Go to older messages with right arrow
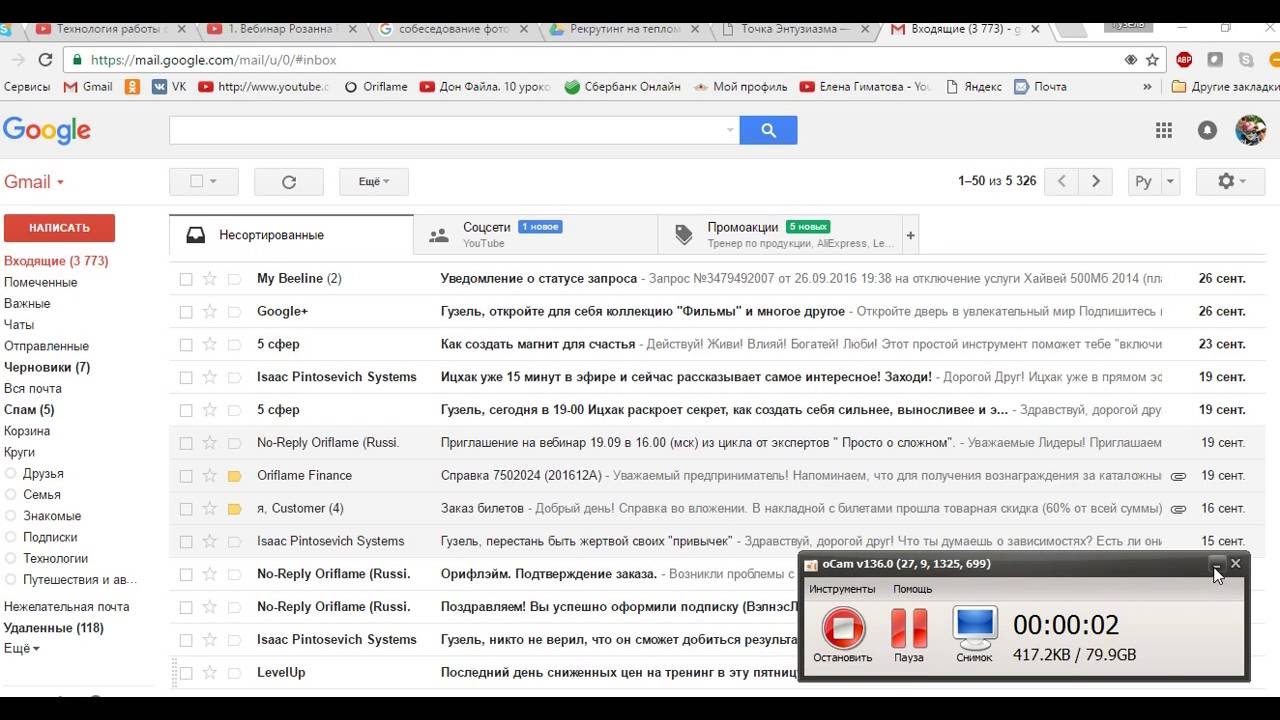 [1096, 181]
